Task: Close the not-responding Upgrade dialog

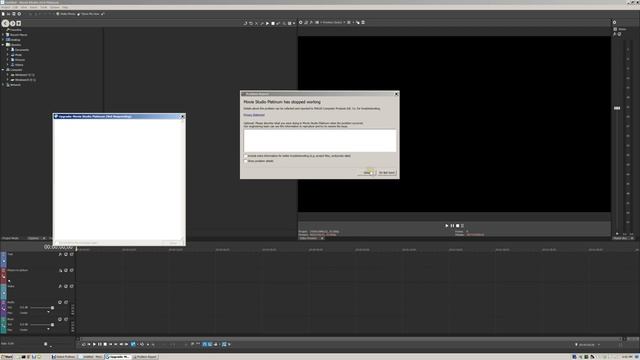Action: coord(182,116)
